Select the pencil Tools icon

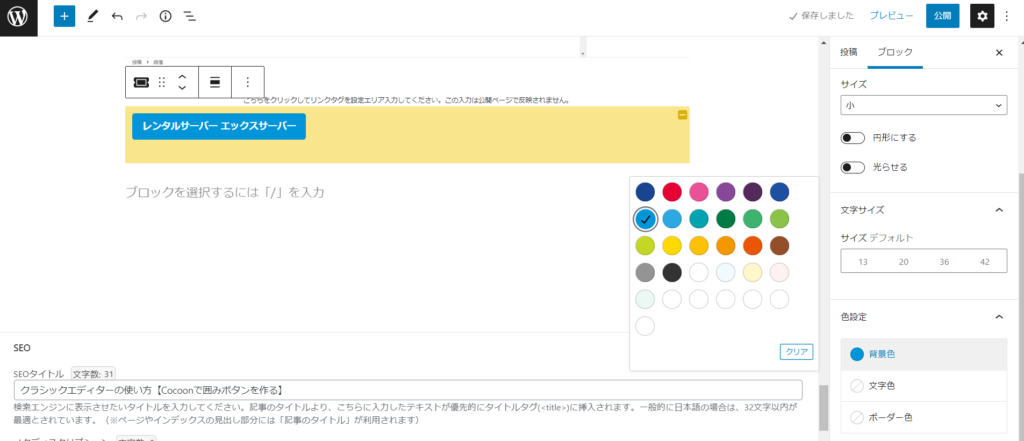[91, 16]
